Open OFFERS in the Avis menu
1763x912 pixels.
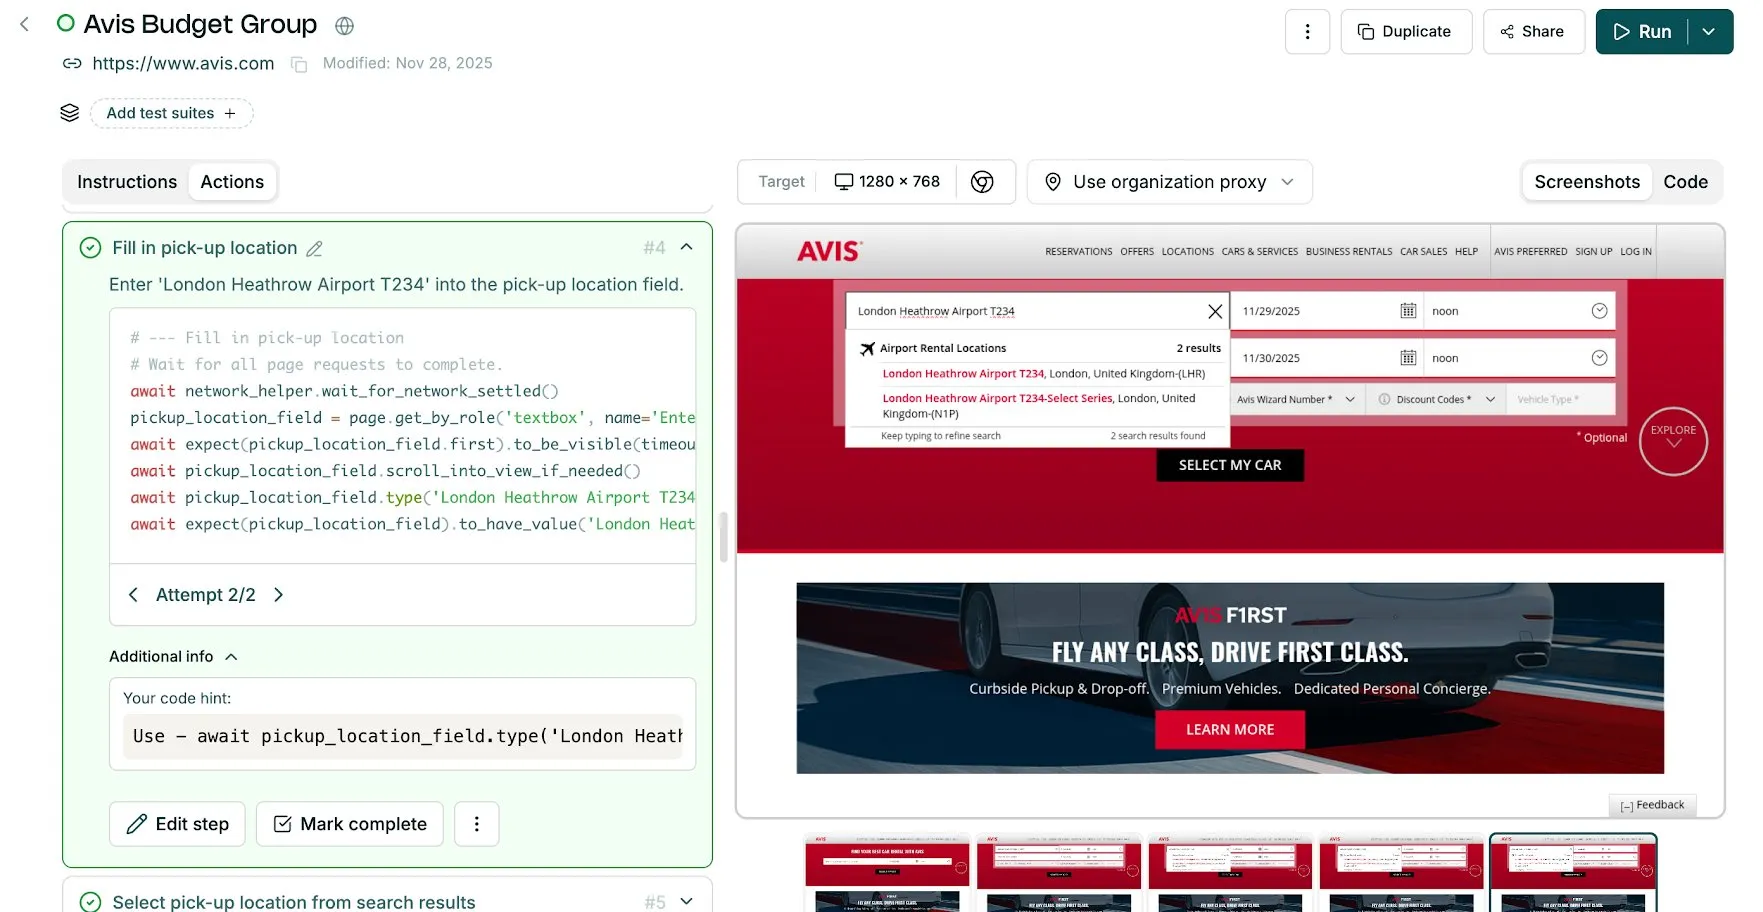pyautogui.click(x=1137, y=252)
